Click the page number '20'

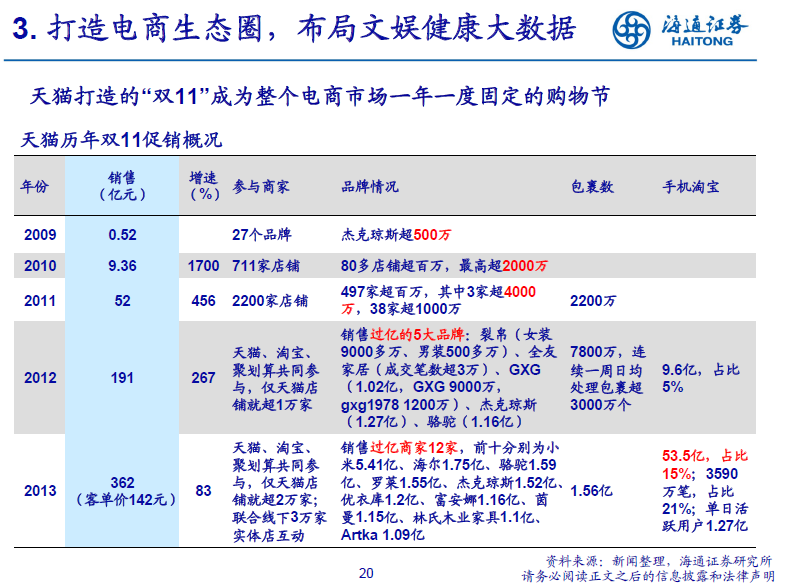366,573
